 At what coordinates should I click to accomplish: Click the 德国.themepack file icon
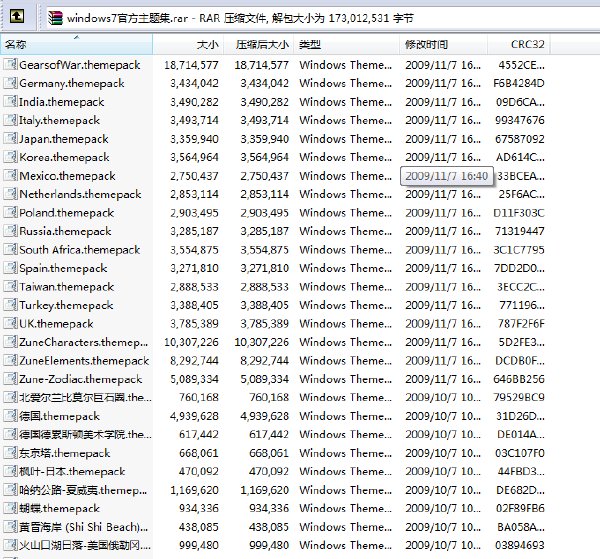[x=10, y=415]
